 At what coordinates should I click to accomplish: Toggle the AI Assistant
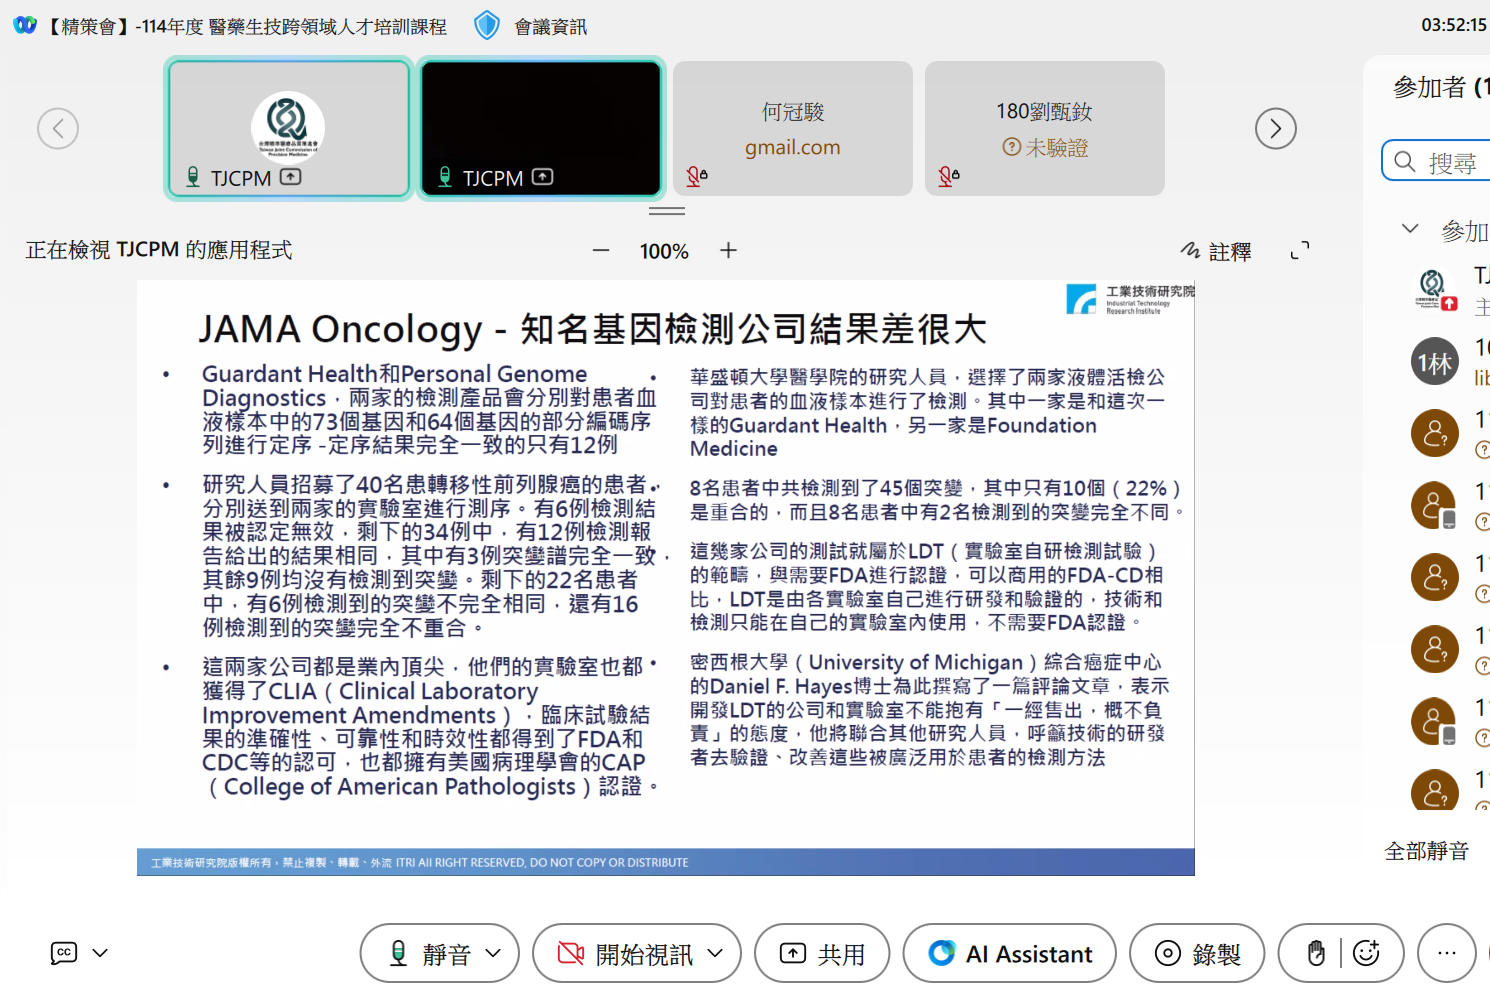[x=1010, y=953]
